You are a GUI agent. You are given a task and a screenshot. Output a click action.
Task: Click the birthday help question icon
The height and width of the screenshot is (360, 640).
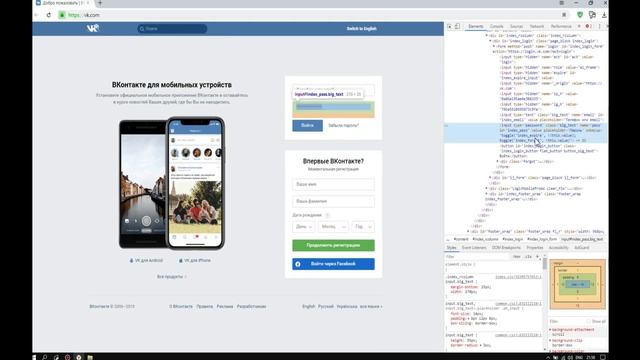pyautogui.click(x=327, y=215)
